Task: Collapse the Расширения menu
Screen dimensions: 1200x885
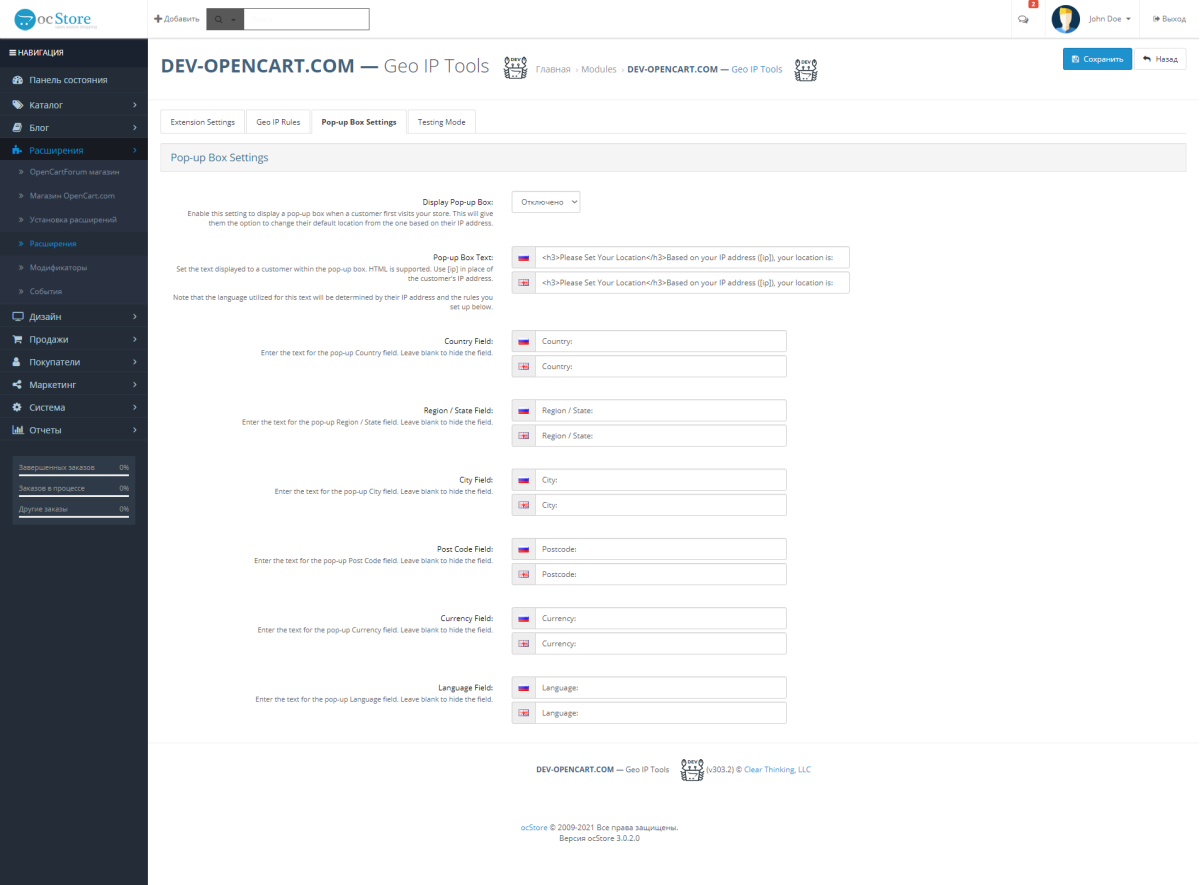Action: coord(74,150)
